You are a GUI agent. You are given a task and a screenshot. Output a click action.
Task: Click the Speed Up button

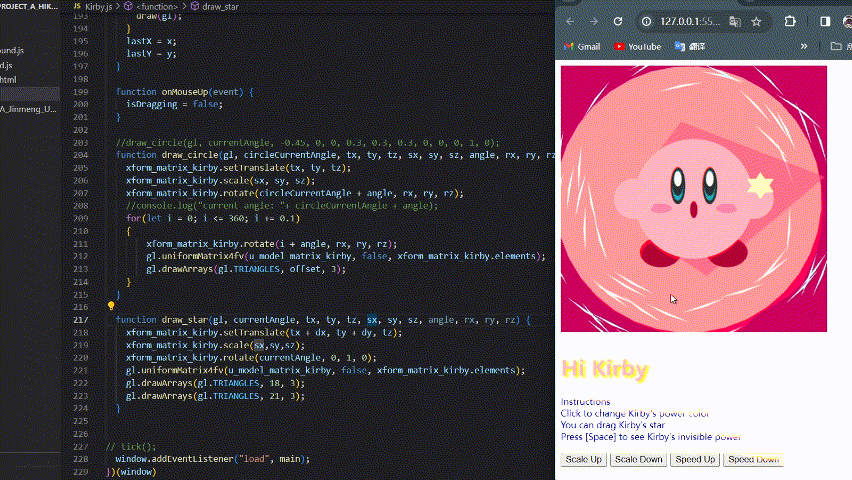pyautogui.click(x=695, y=459)
